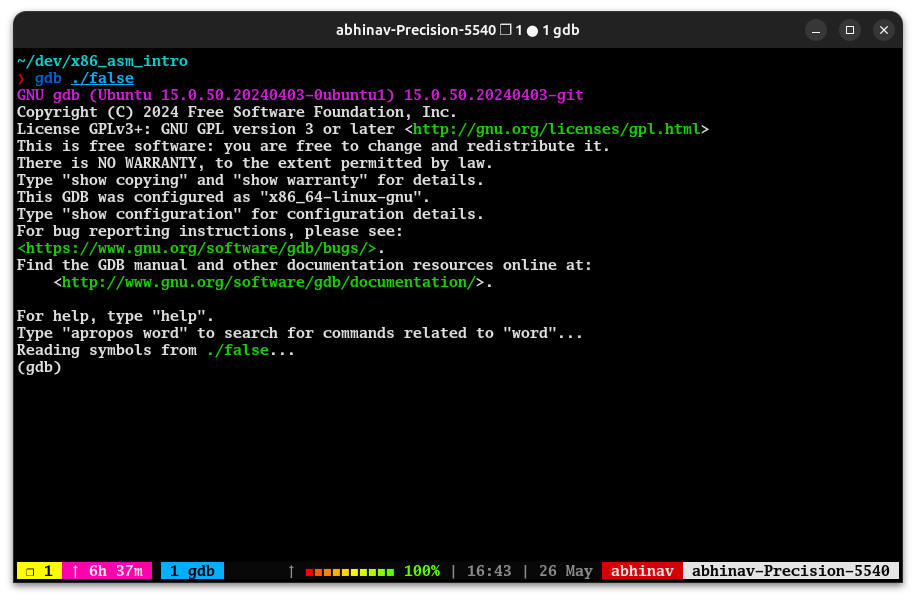Click the window number square in title bar
916x599 pixels.
coord(506,30)
